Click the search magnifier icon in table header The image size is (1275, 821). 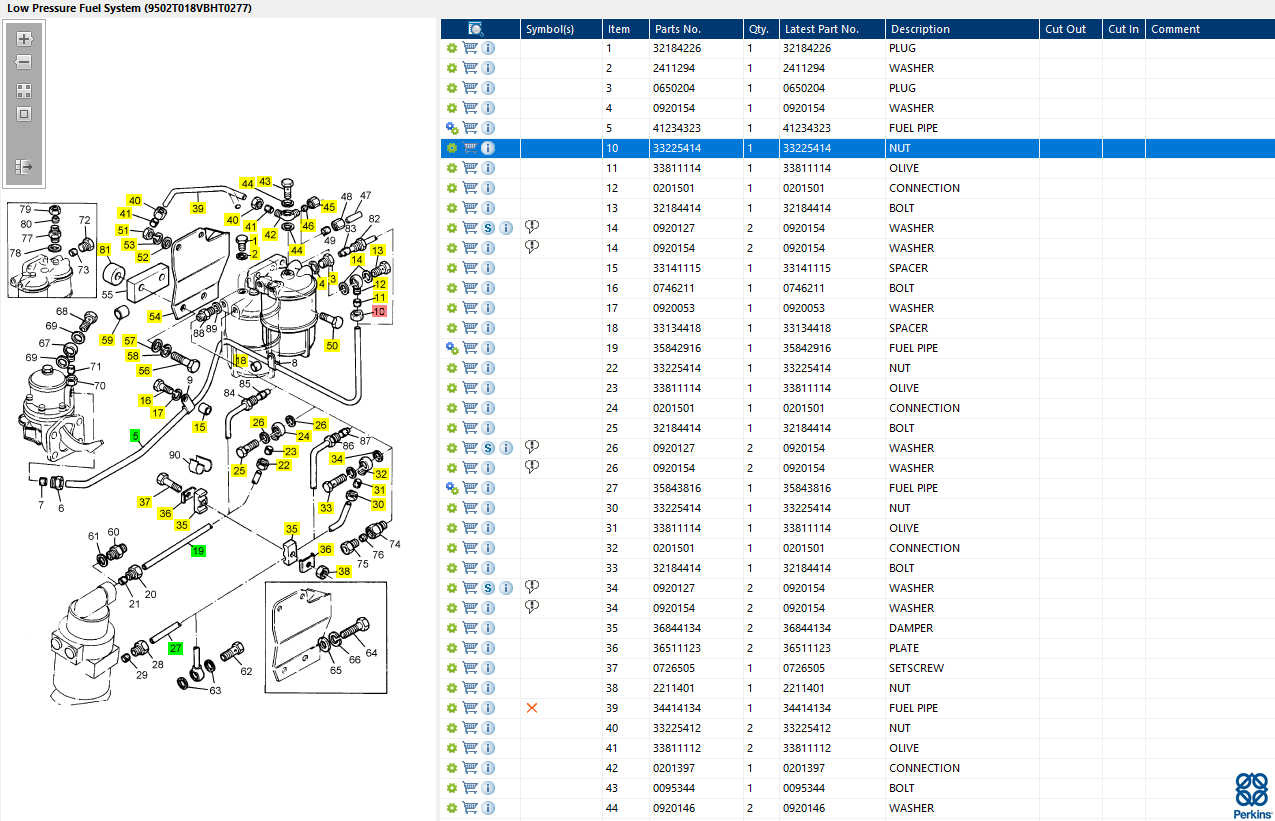coord(476,29)
